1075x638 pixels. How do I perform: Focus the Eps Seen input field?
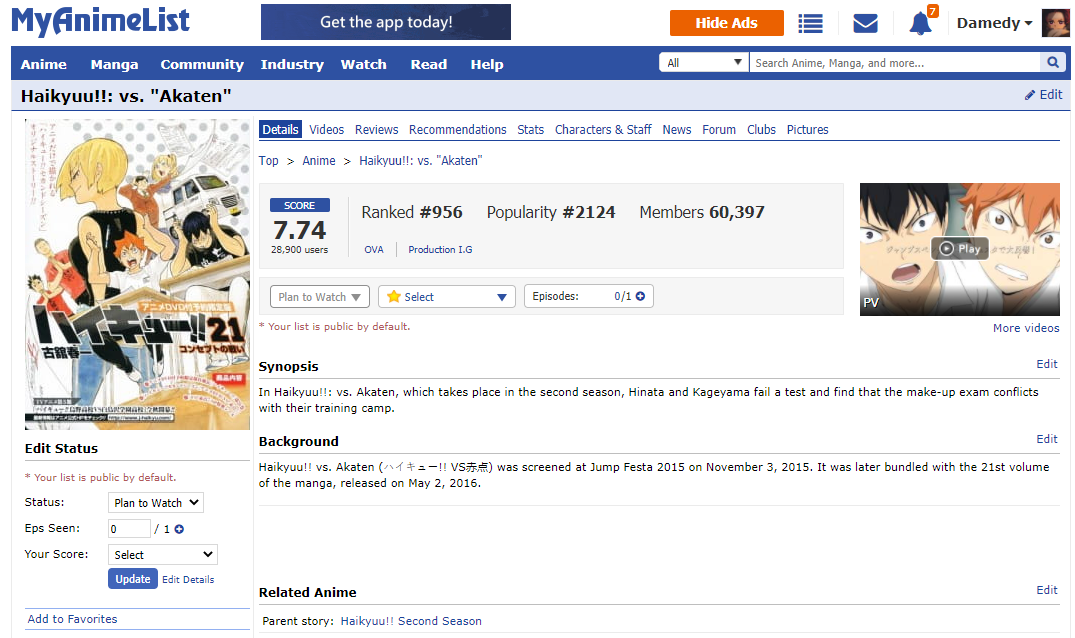(x=129, y=529)
